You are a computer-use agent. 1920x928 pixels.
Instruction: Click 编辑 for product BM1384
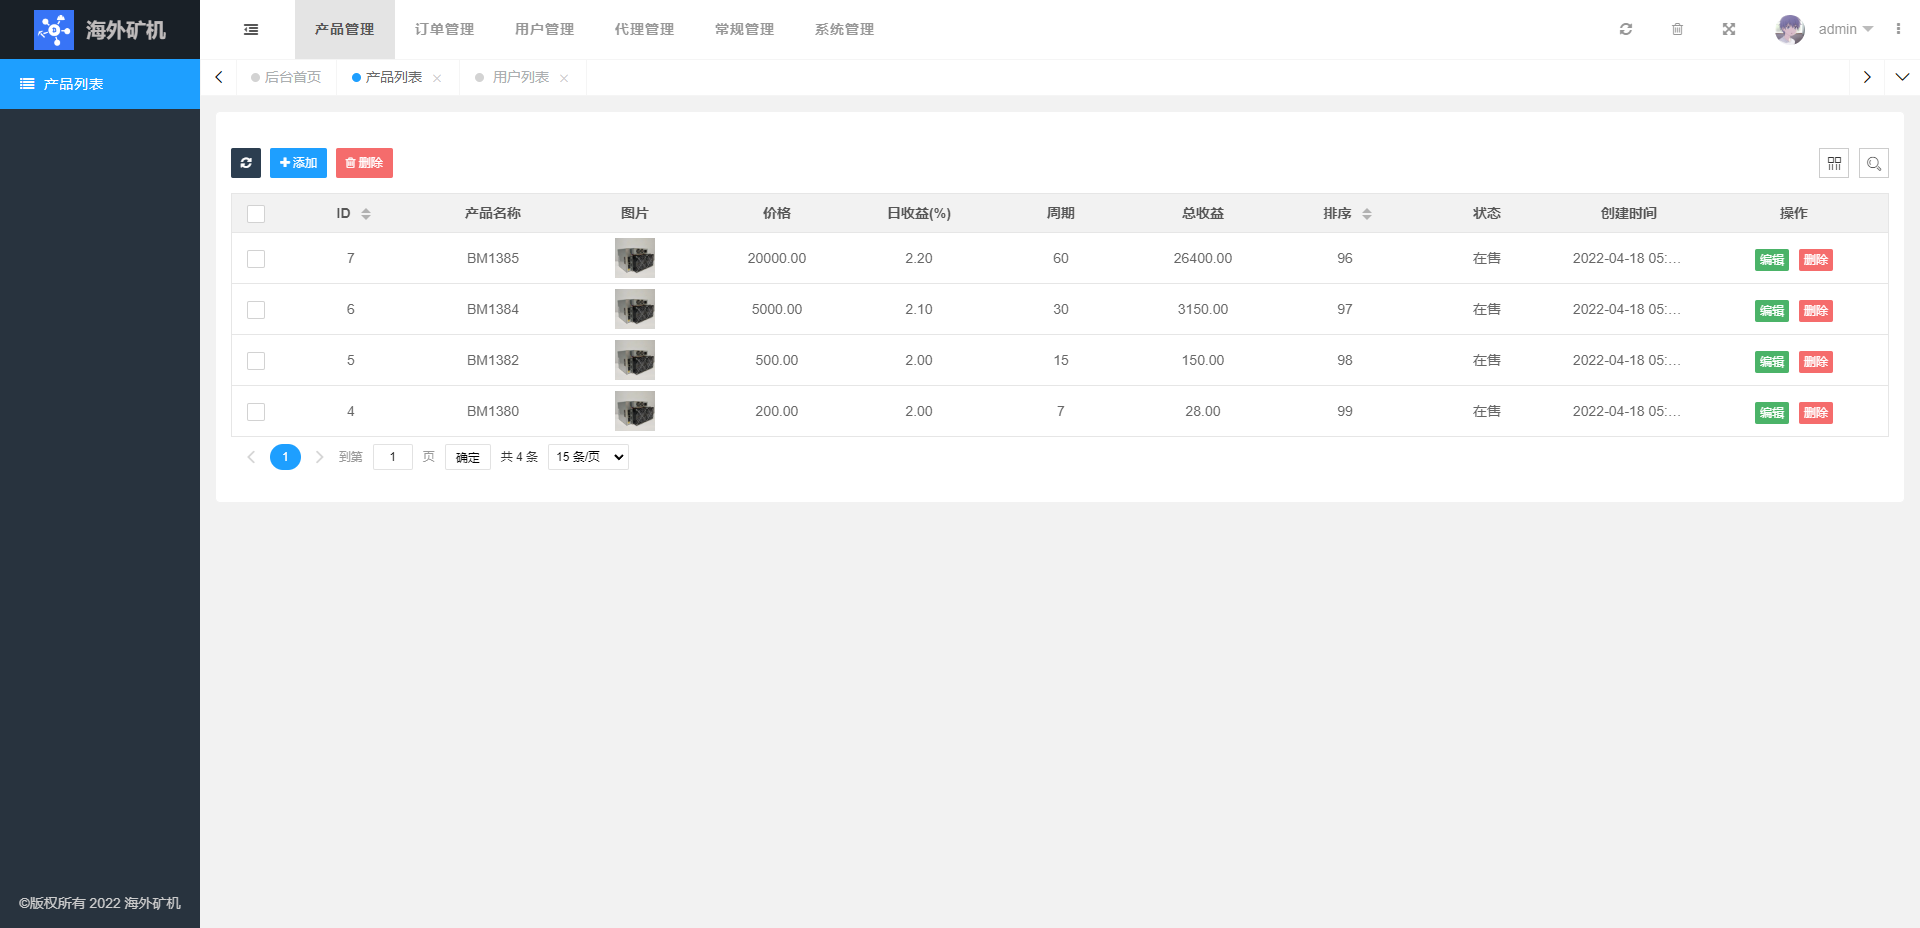click(1771, 311)
